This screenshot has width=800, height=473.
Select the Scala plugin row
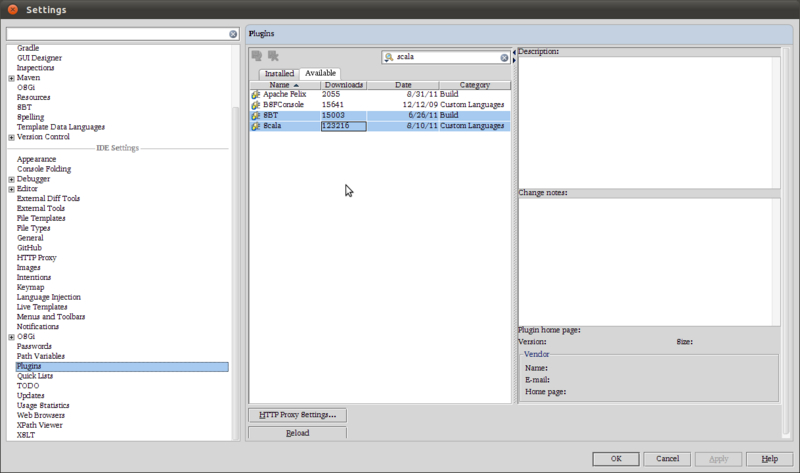[380, 126]
